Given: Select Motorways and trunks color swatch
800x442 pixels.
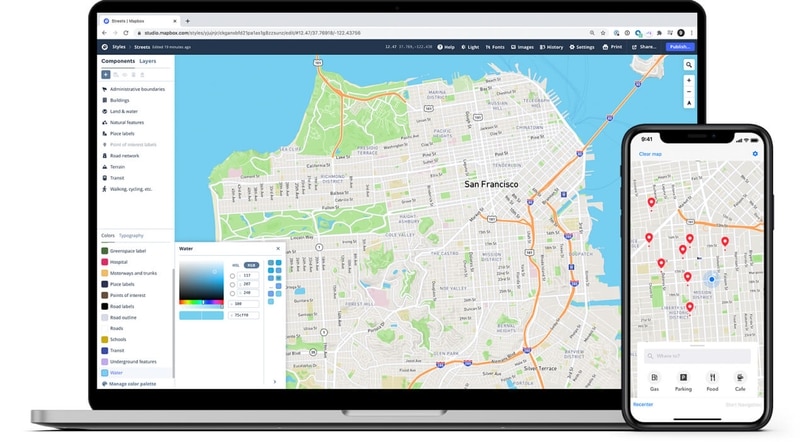Looking at the screenshot, I should pos(105,273).
